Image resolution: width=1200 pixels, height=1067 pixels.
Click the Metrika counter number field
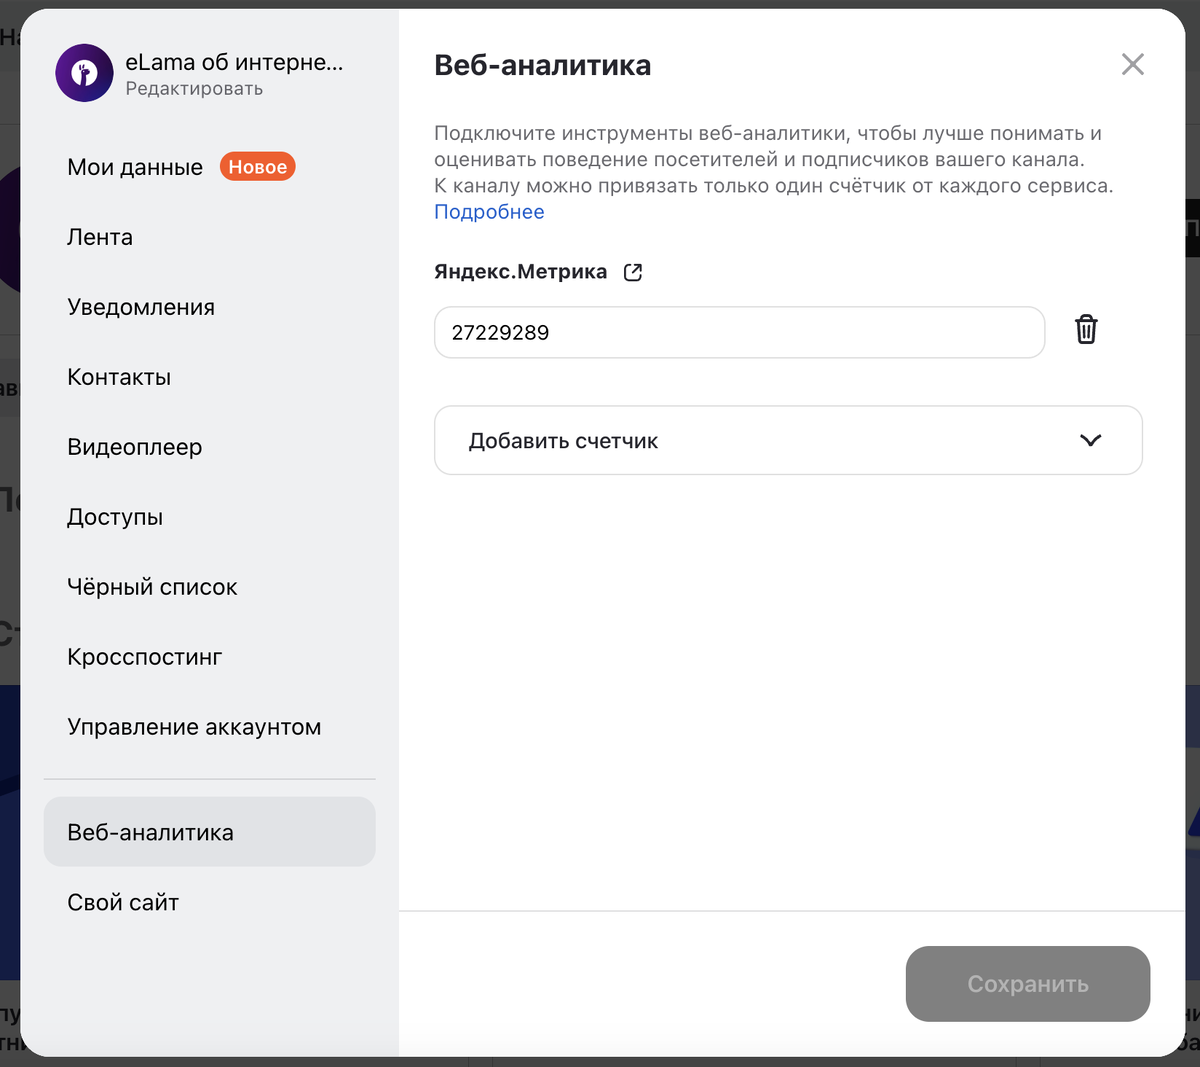pos(739,332)
